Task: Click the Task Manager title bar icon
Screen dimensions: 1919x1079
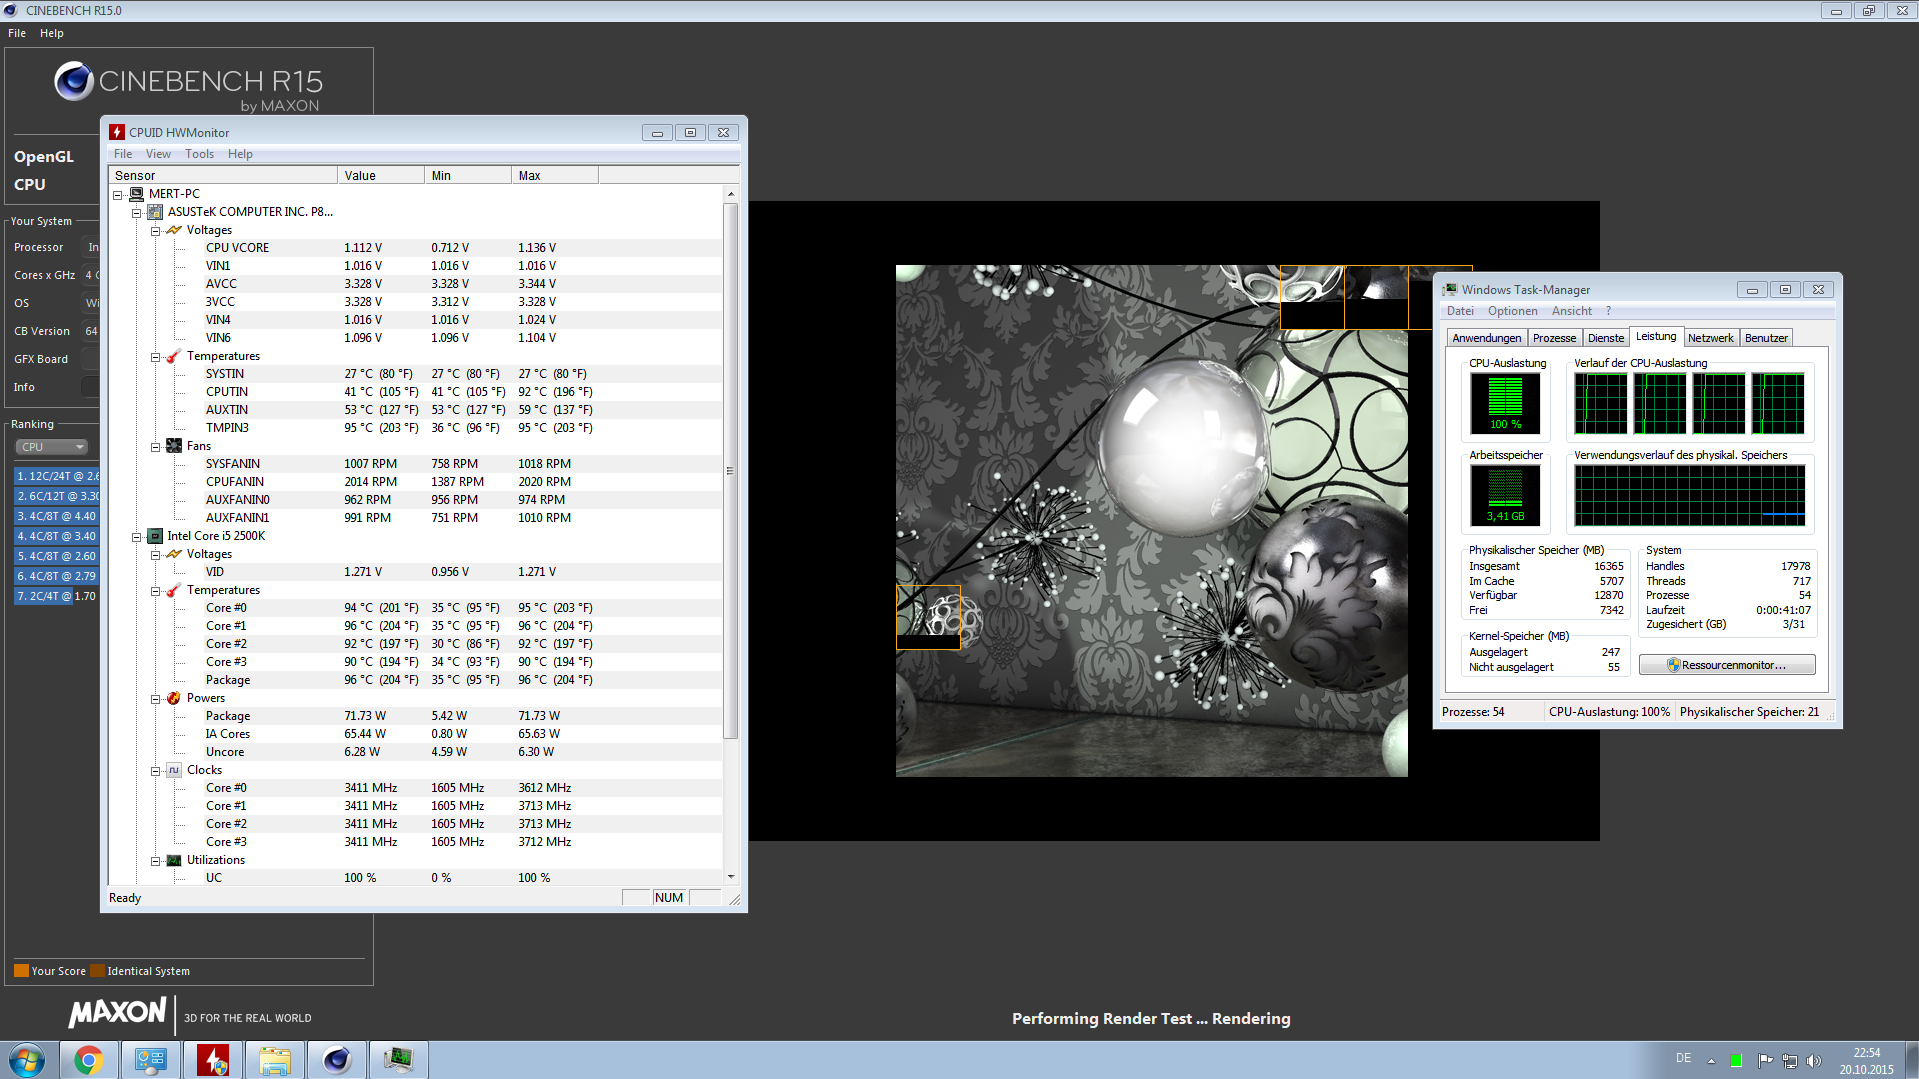Action: (x=1450, y=289)
